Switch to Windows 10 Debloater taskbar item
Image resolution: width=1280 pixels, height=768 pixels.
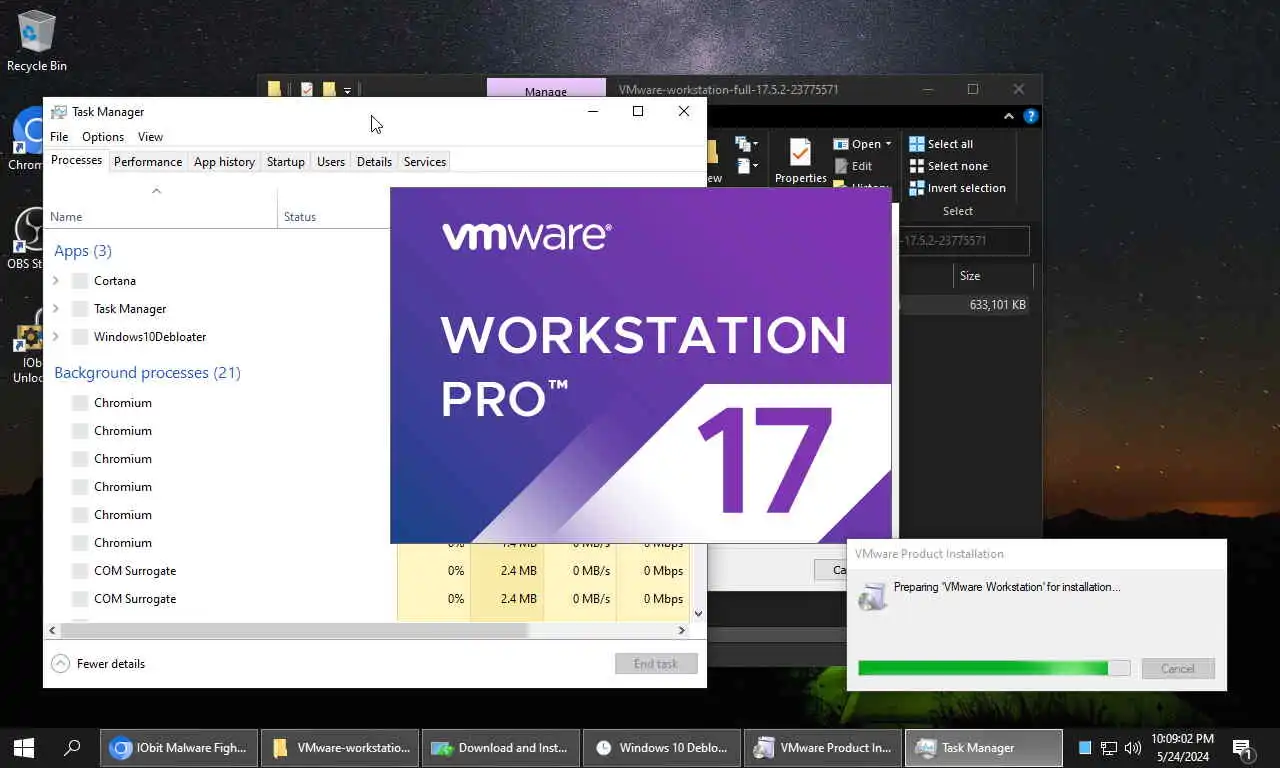(x=662, y=747)
